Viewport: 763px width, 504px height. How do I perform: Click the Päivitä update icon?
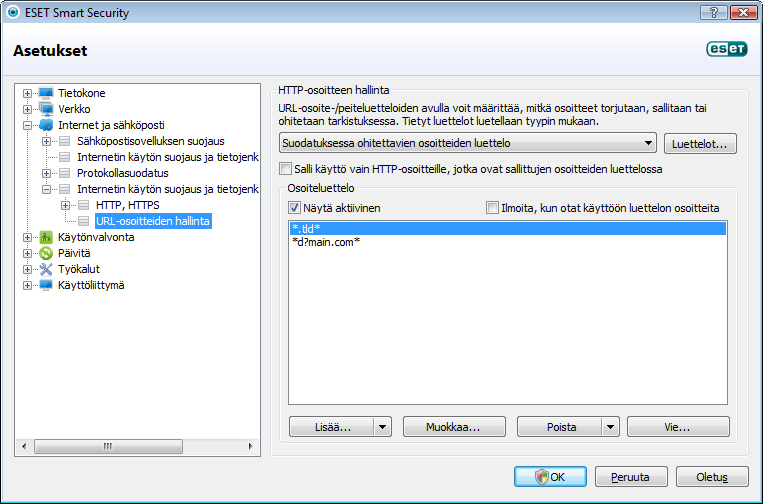[x=46, y=253]
